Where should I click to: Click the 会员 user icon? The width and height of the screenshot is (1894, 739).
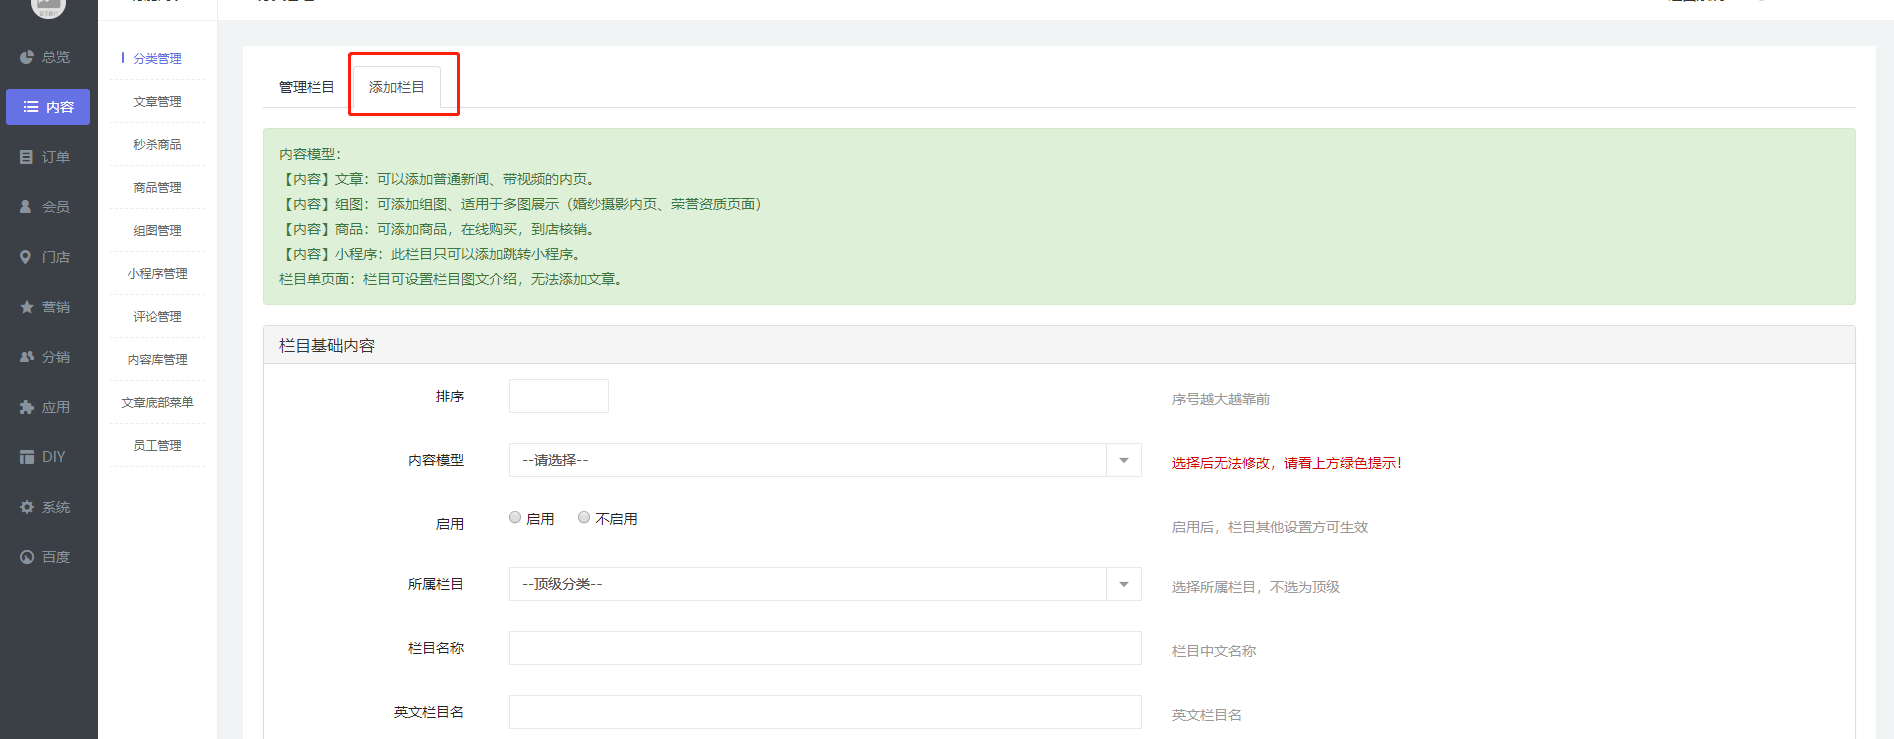26,207
